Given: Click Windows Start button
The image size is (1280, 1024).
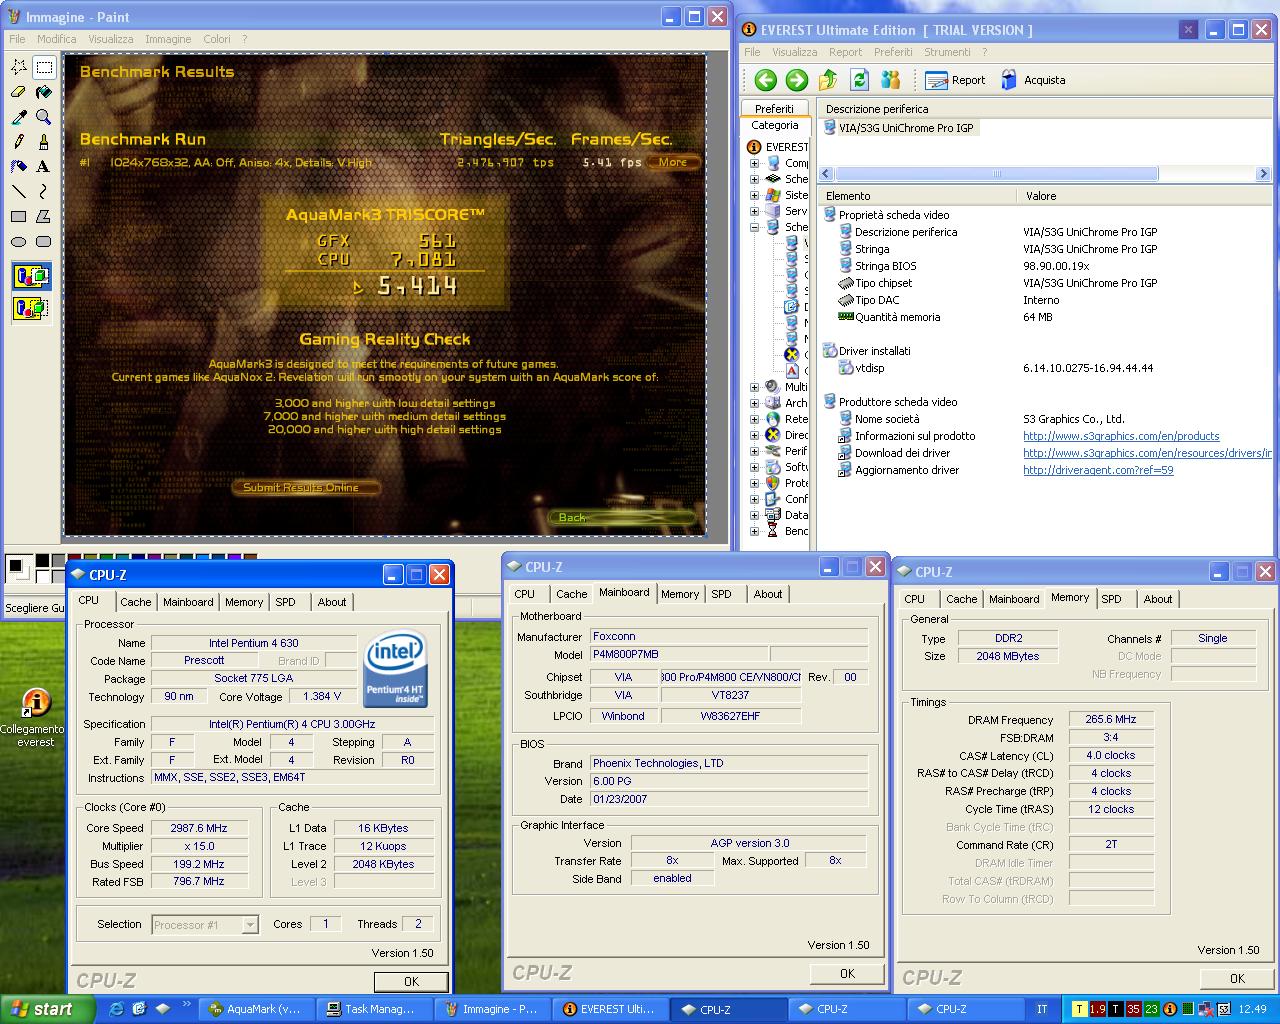Looking at the screenshot, I should (47, 1009).
